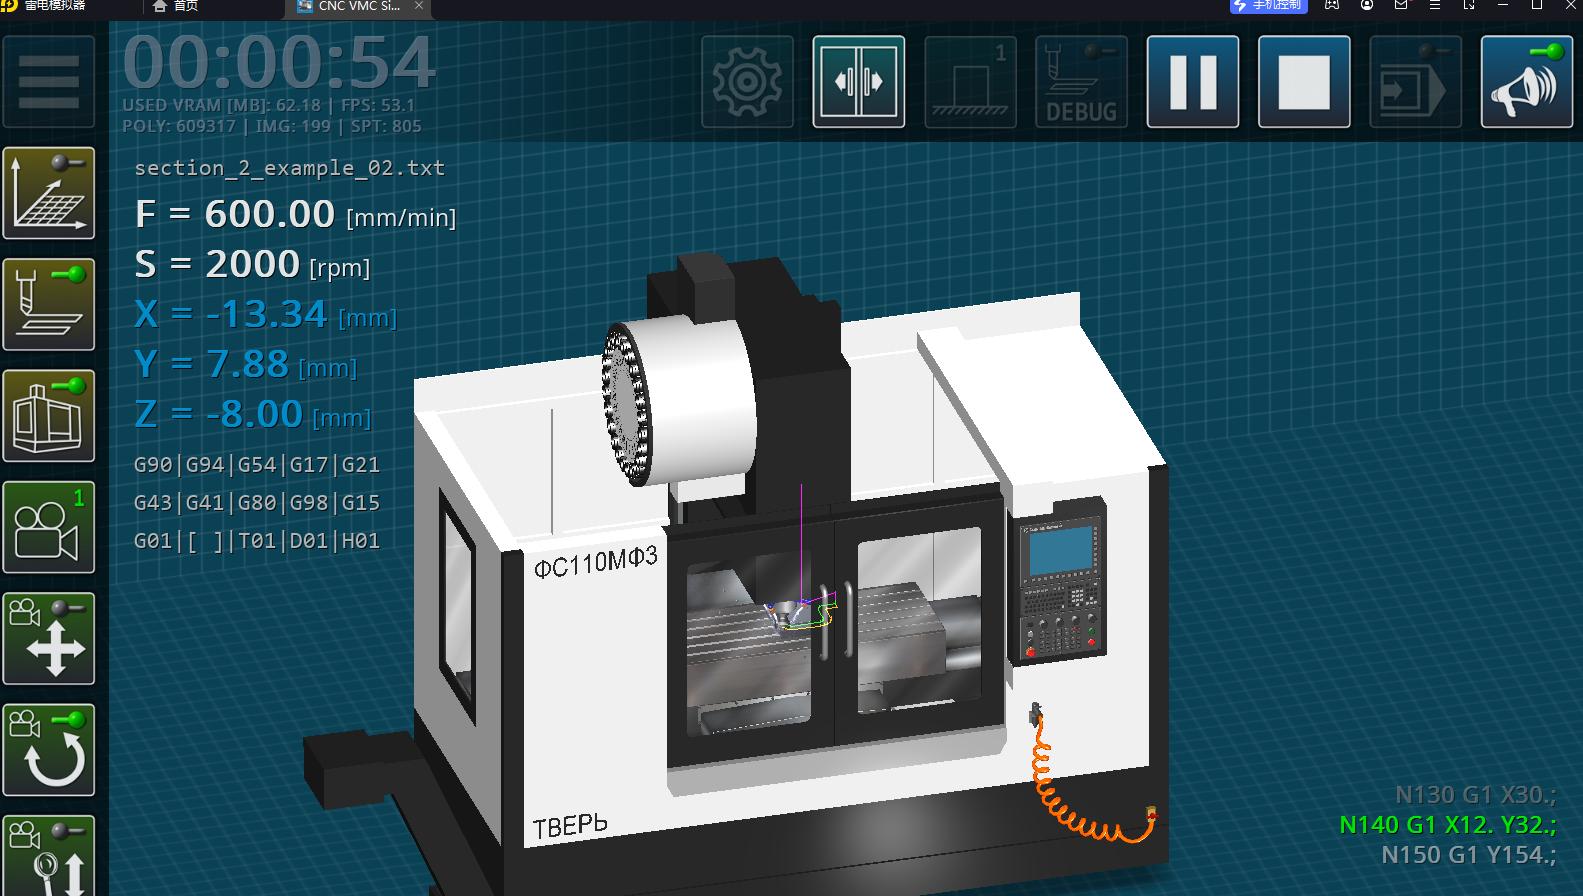Image resolution: width=1583 pixels, height=896 pixels.
Task: Click the spindle speed S = 2000 readout
Action: 252,264
